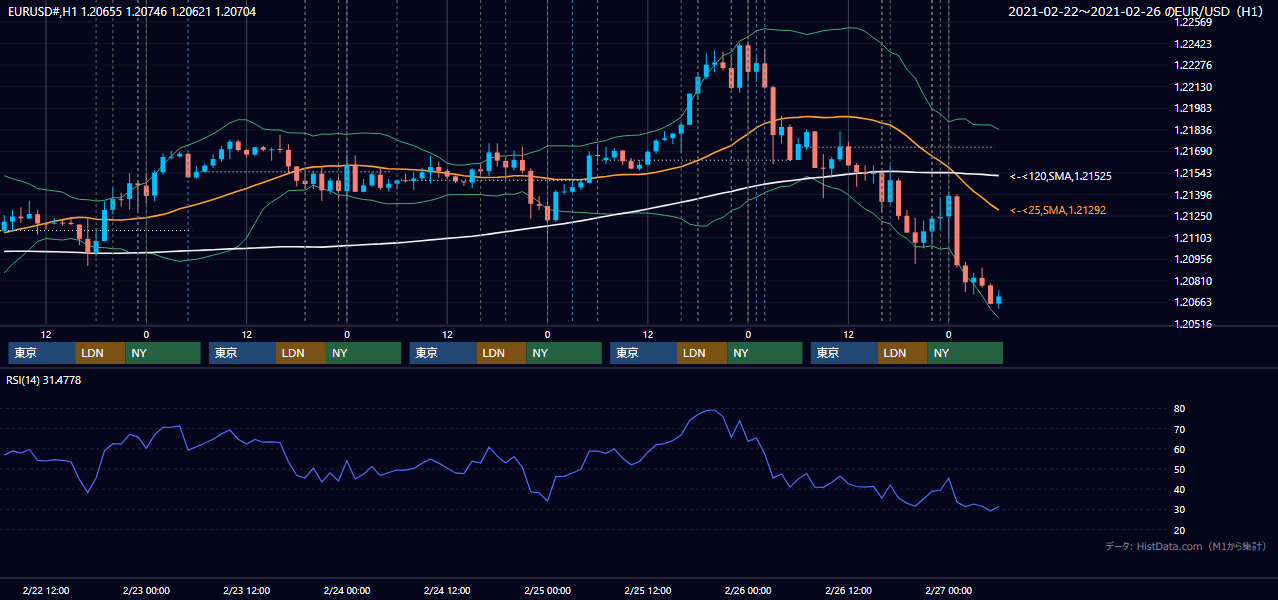Viewport: 1278px width, 600px height.
Task: Click the HistData.com data credit text
Action: pyautogui.click(x=1186, y=547)
